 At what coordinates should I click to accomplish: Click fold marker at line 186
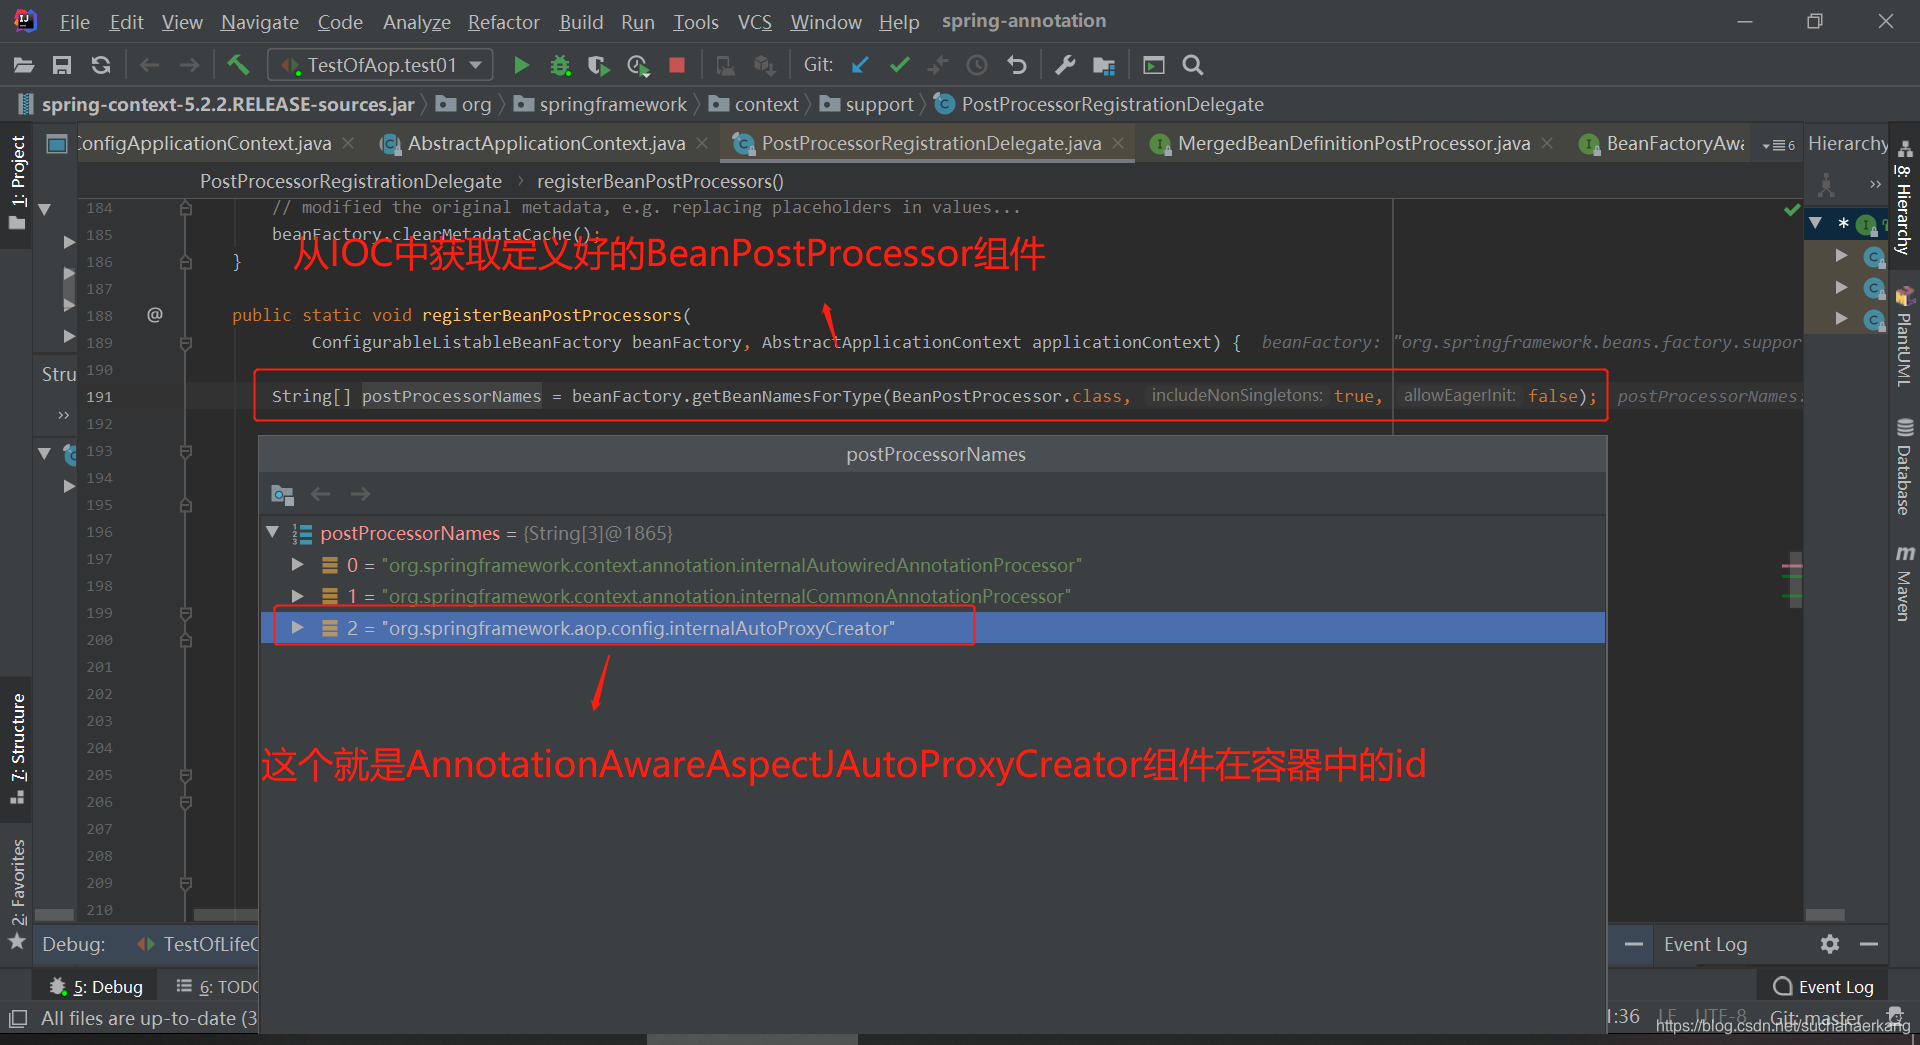(186, 262)
